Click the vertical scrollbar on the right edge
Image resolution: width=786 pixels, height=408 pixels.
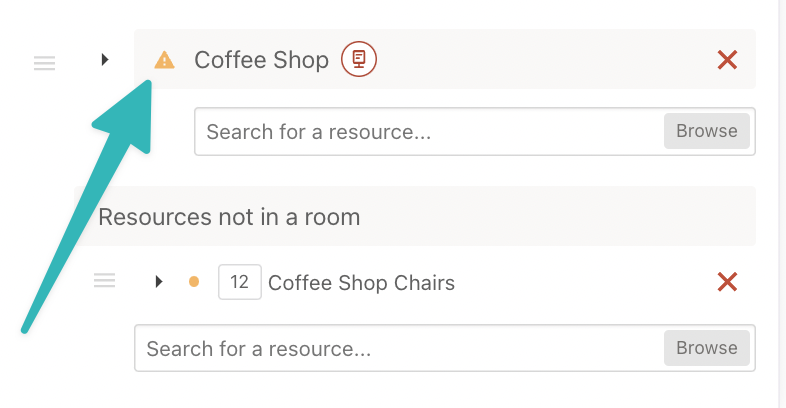782,204
